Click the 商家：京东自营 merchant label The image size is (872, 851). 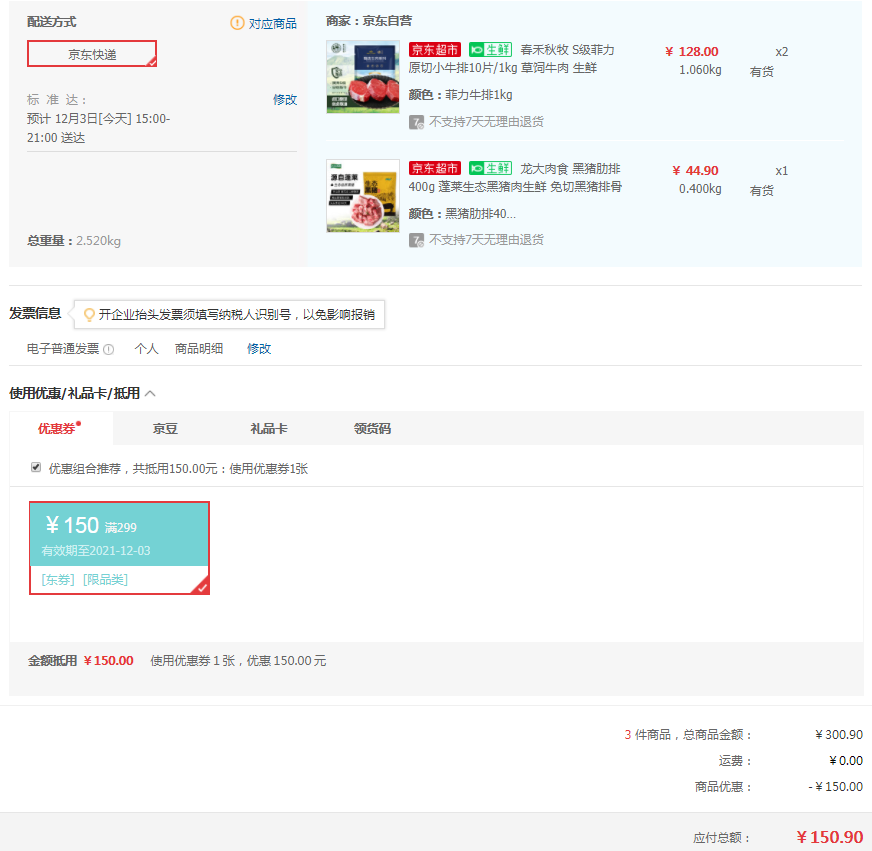pyautogui.click(x=369, y=21)
